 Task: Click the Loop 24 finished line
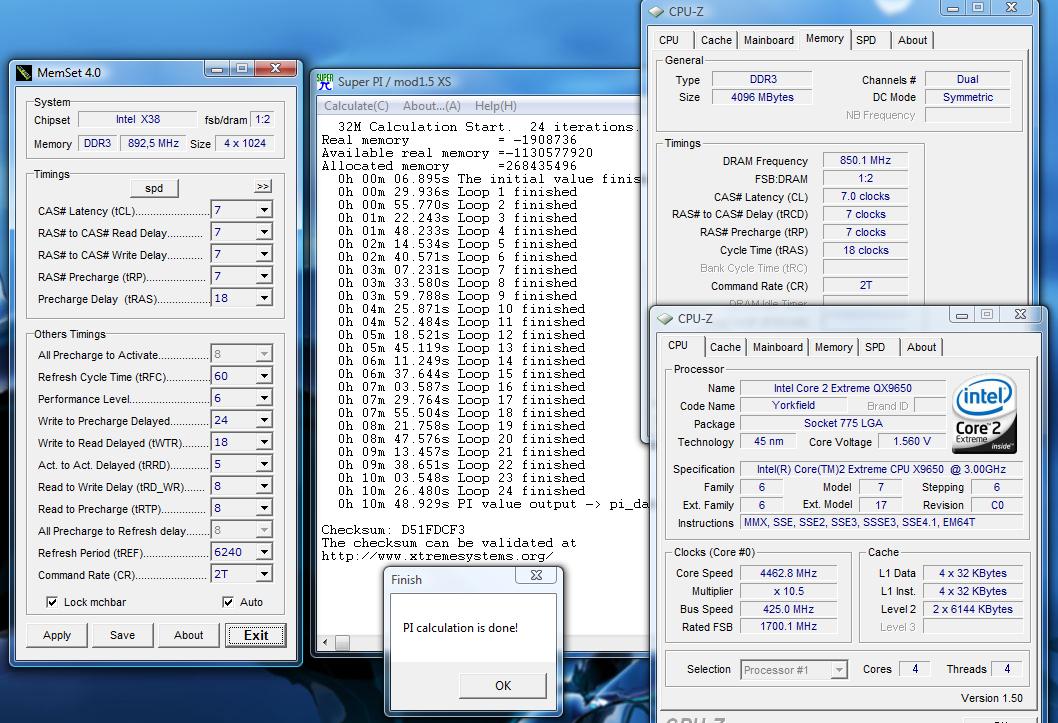coord(462,491)
